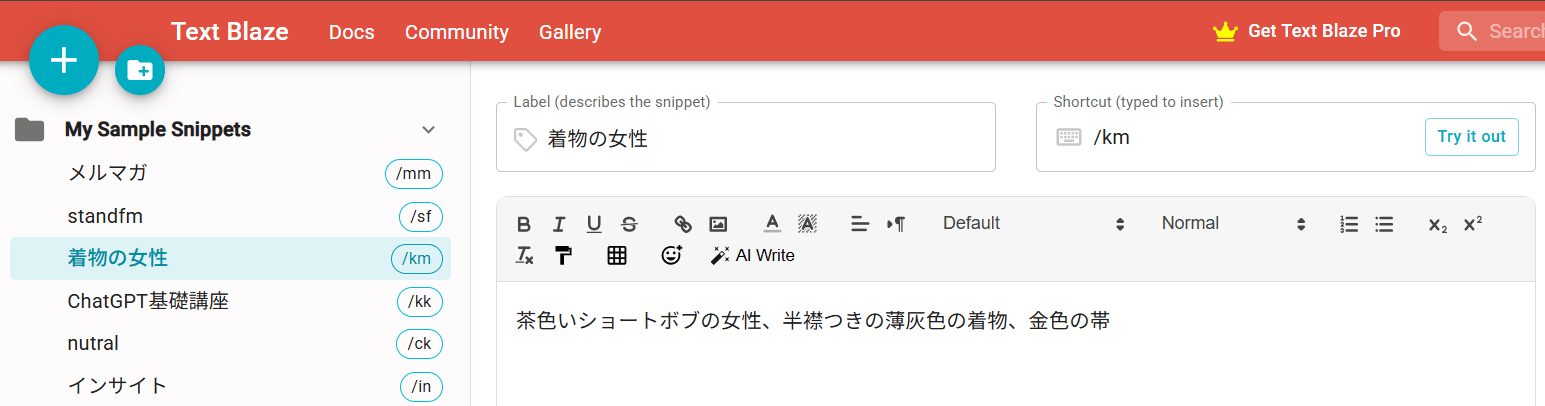Collapse the My Sample Snippets folder
1545x406 pixels.
[x=428, y=130]
